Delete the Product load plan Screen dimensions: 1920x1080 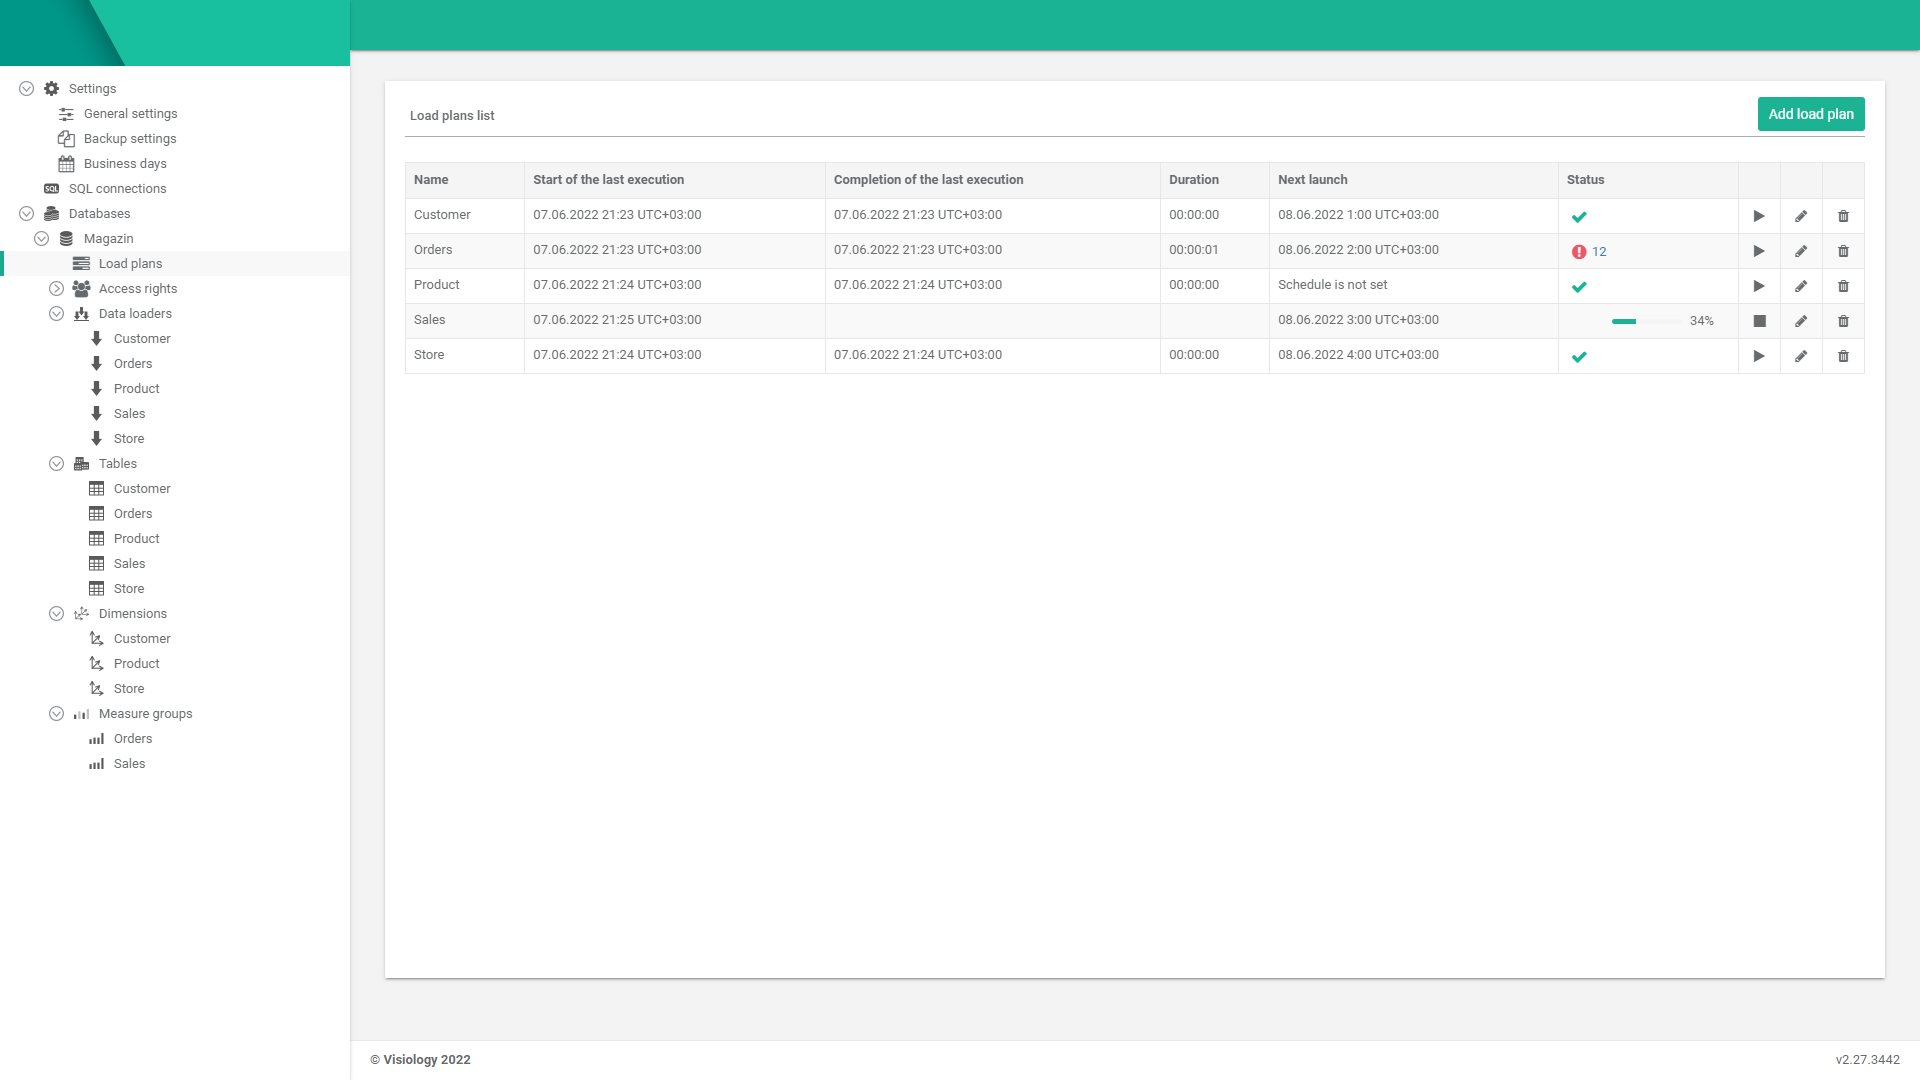pyautogui.click(x=1843, y=286)
